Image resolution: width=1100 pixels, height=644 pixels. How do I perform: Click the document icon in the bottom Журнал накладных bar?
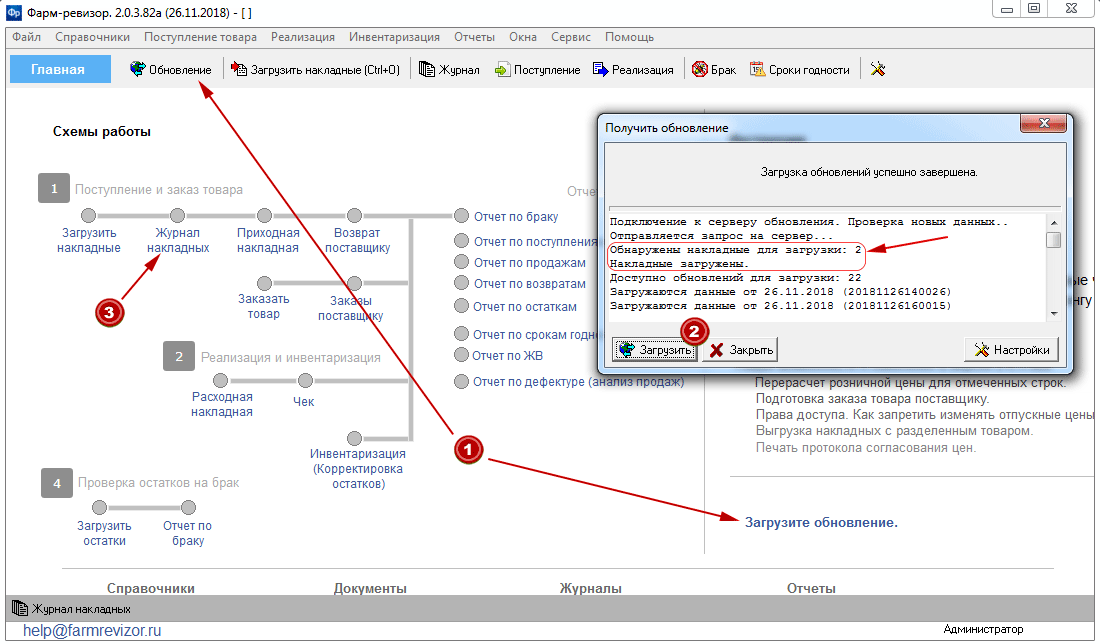click(20, 608)
